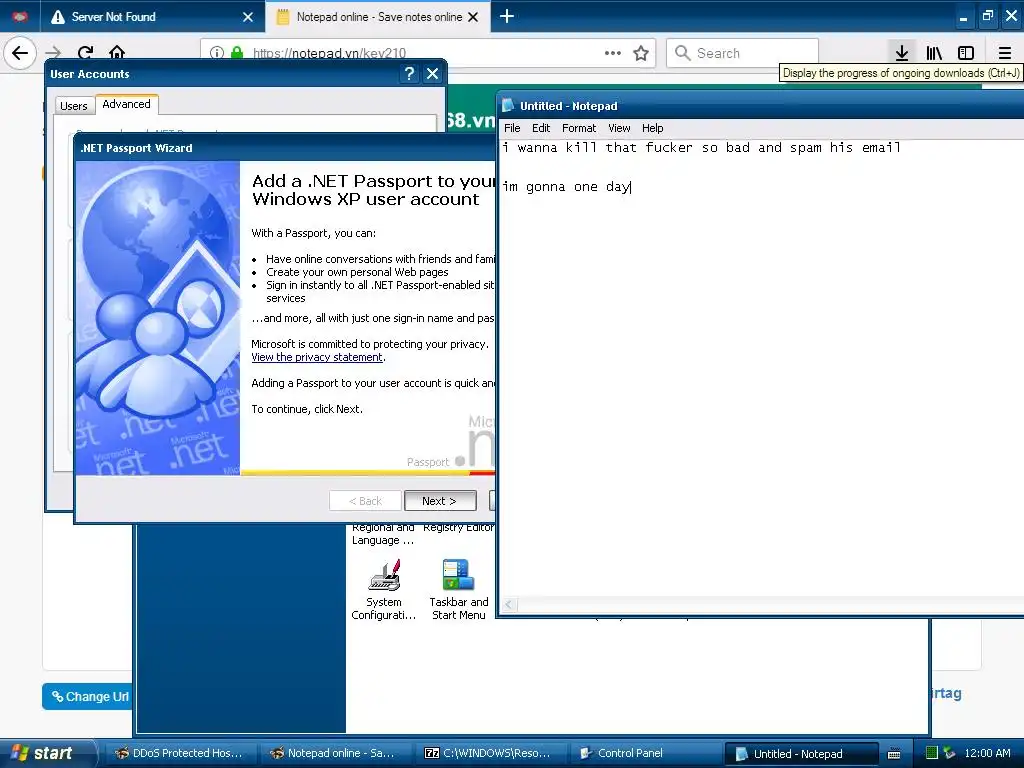Close the Notepad online tab
1024x768 pixels.
pyautogui.click(x=473, y=17)
